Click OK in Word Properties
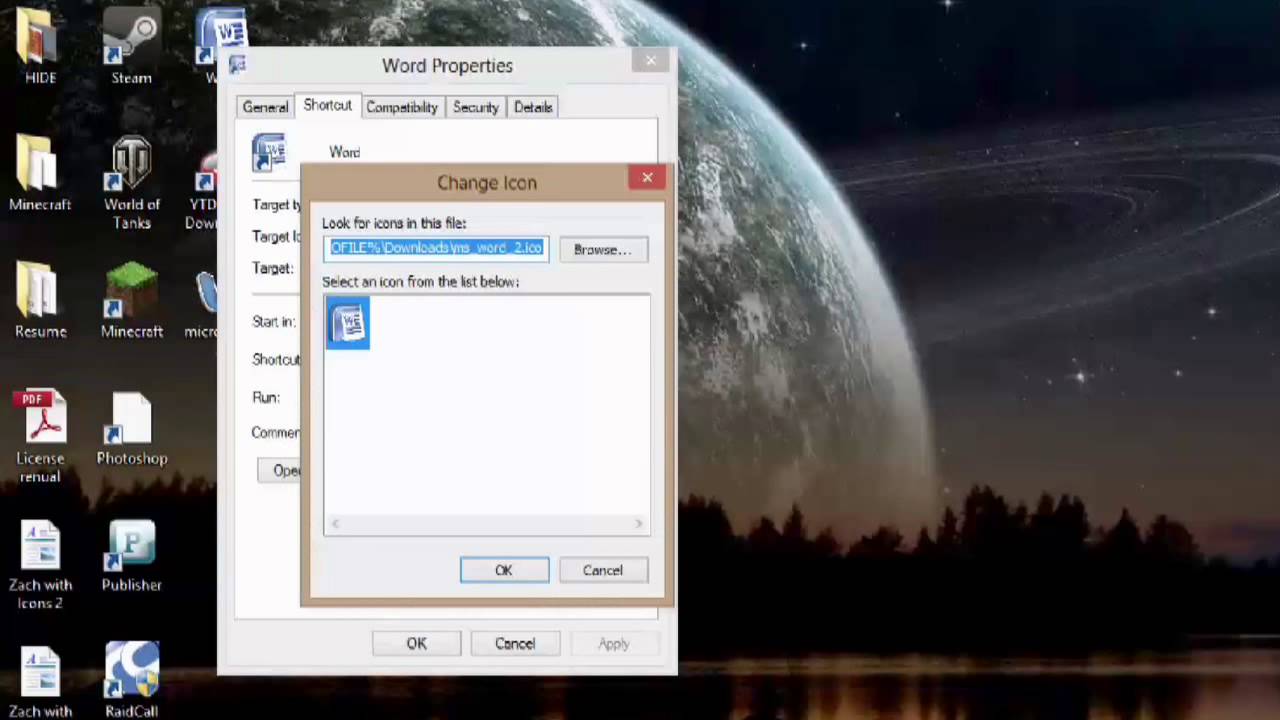Image resolution: width=1280 pixels, height=720 pixels. tap(416, 644)
